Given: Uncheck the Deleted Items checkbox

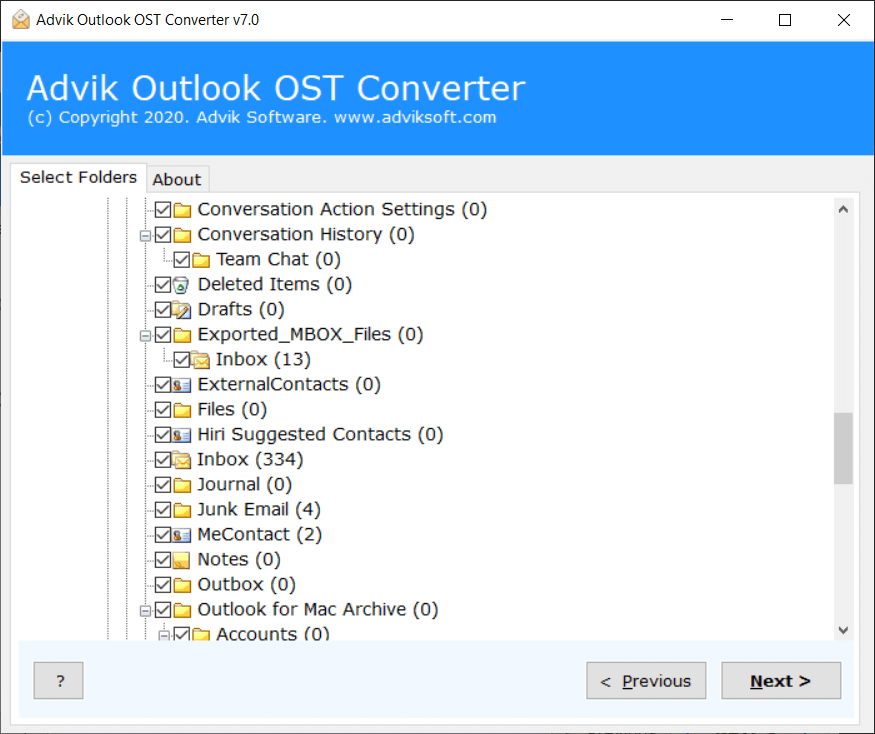Looking at the screenshot, I should (x=163, y=285).
